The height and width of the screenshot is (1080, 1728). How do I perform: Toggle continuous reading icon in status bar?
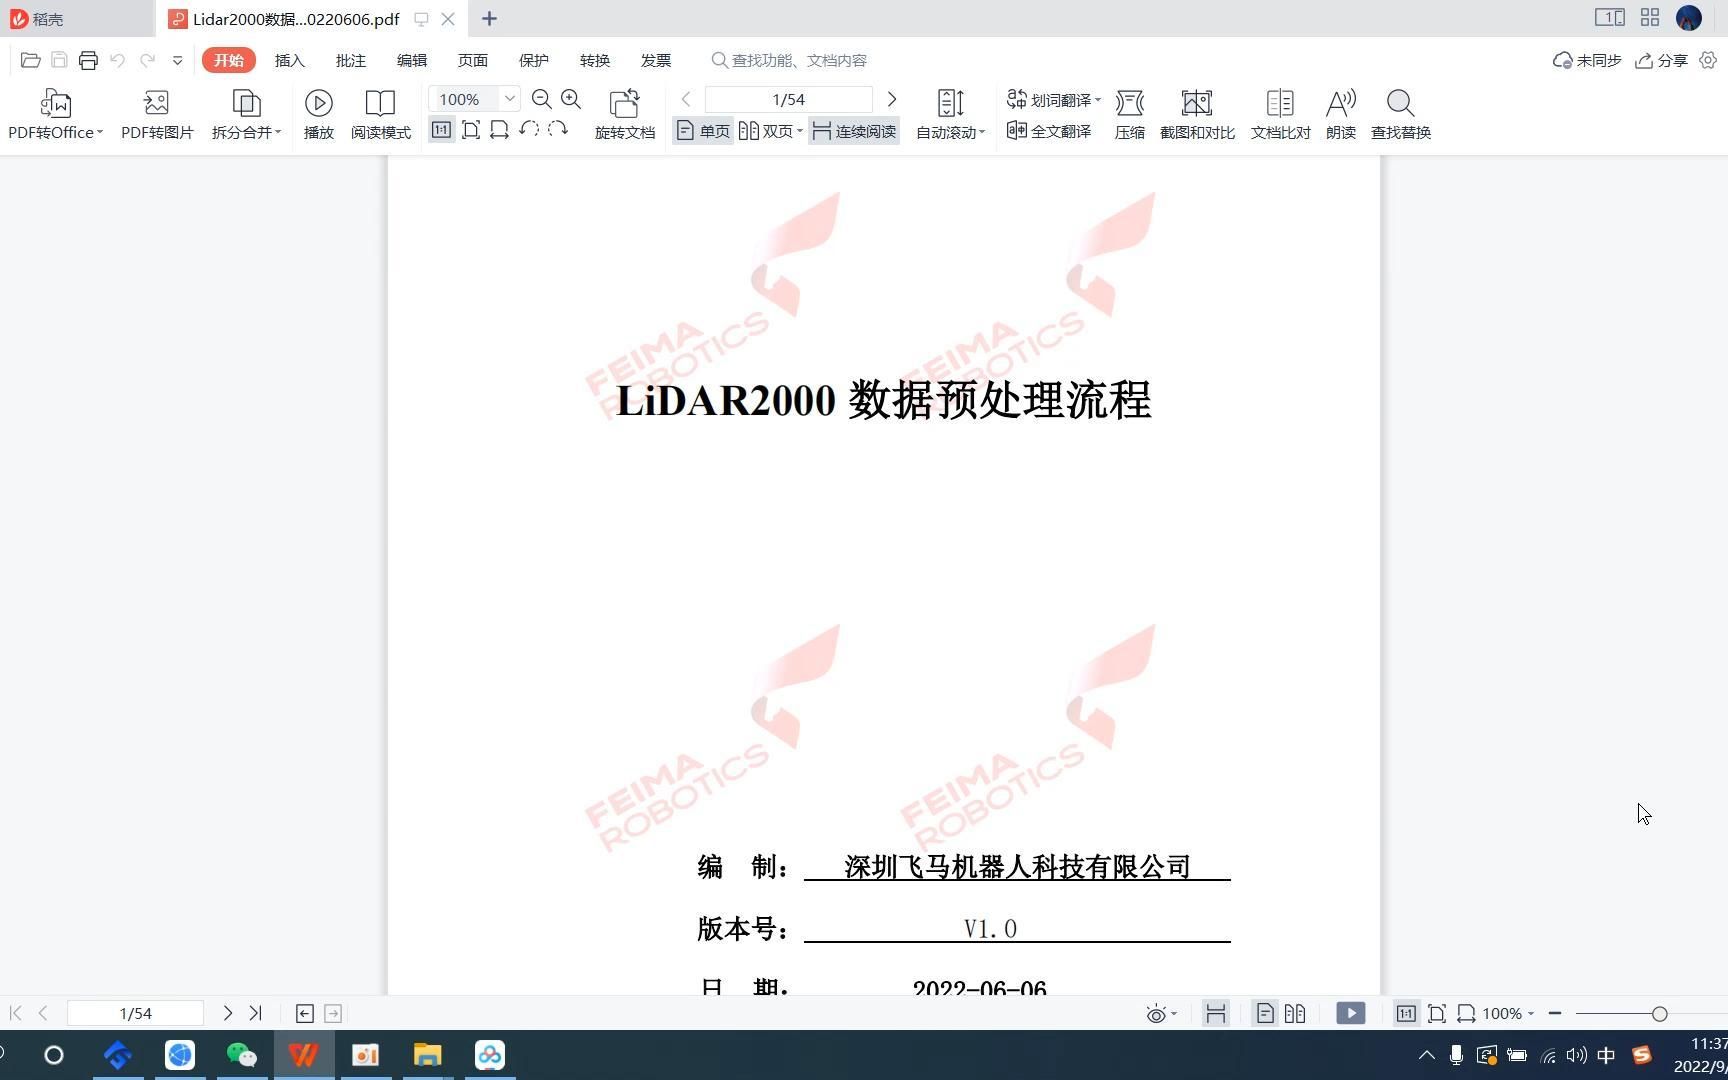pyautogui.click(x=1216, y=1013)
